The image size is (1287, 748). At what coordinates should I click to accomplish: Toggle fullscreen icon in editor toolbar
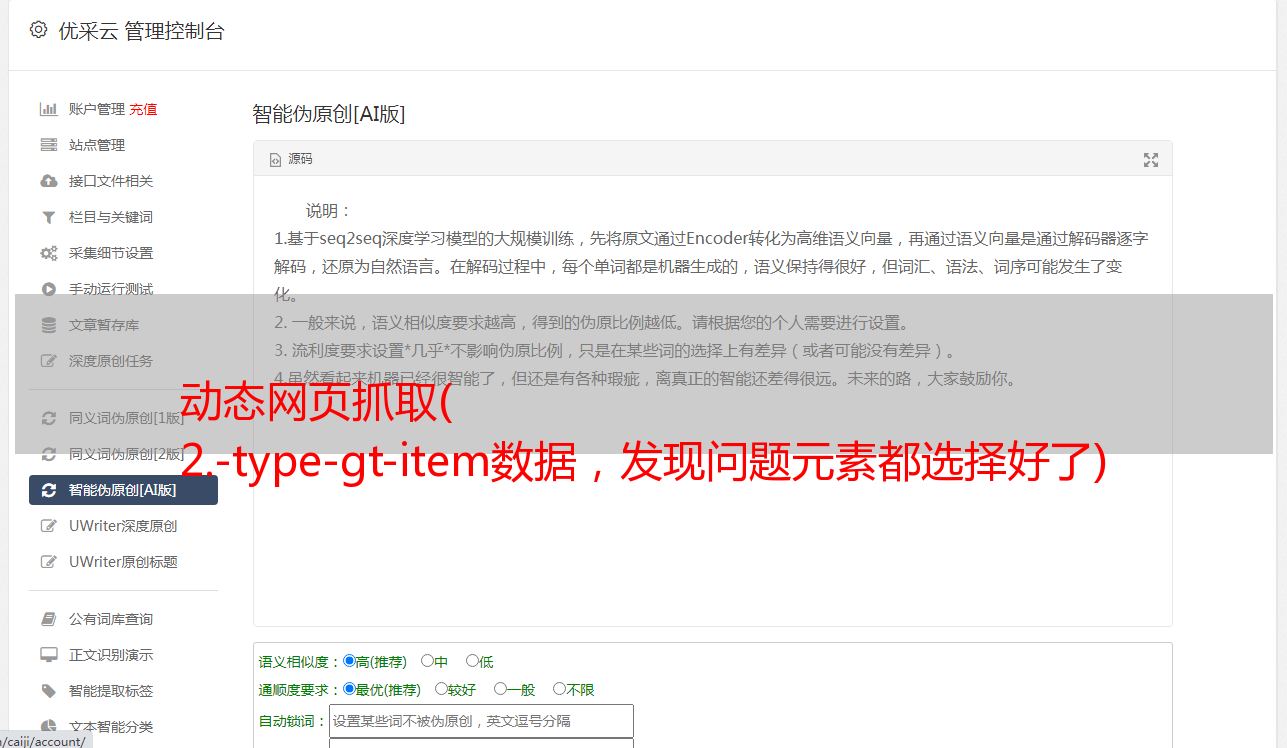[x=1151, y=160]
